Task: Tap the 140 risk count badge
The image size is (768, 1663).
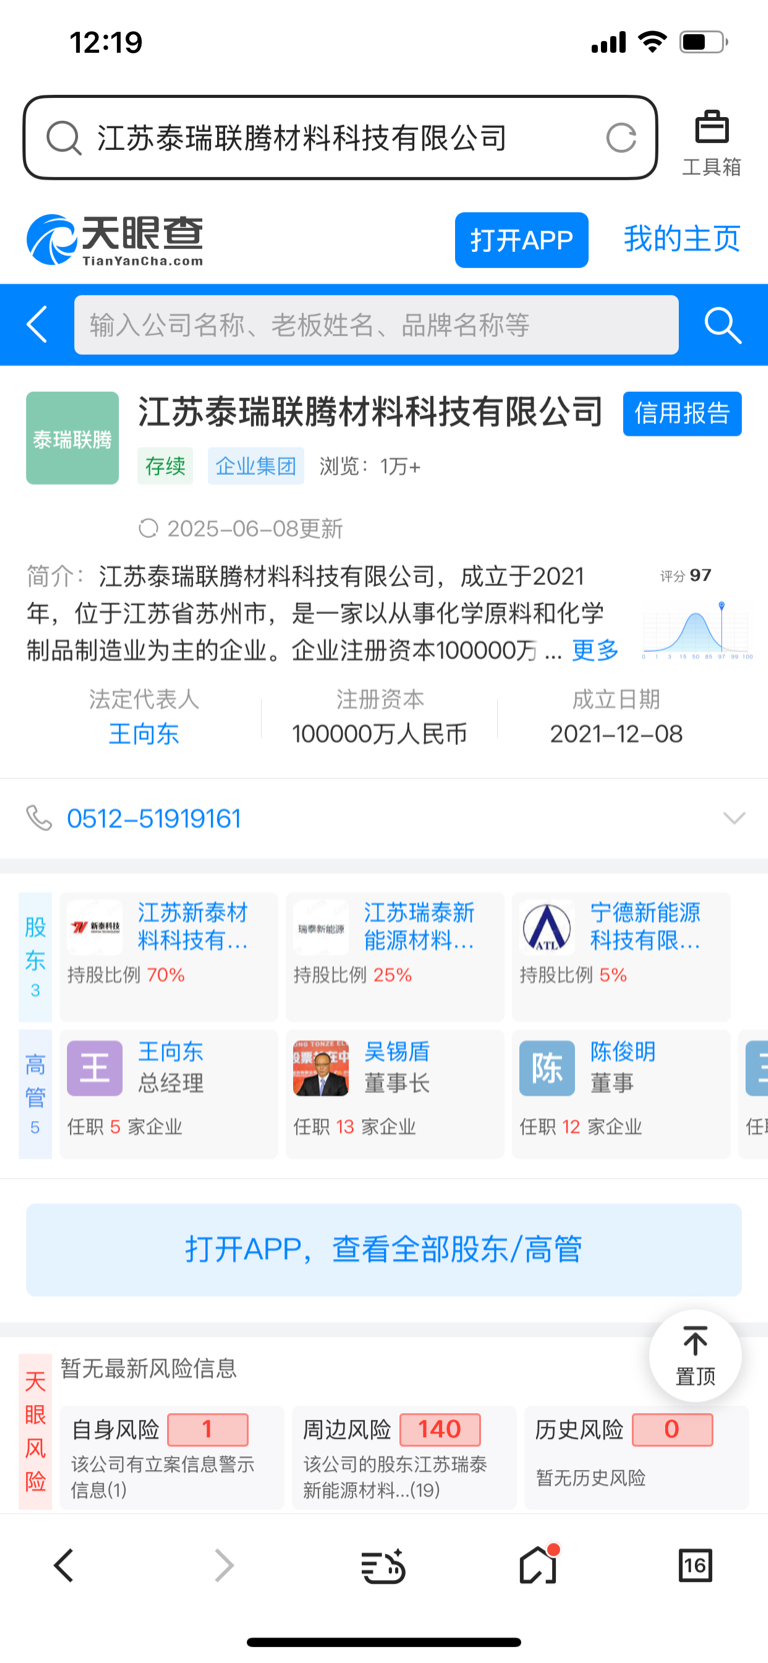Action: (x=440, y=1429)
